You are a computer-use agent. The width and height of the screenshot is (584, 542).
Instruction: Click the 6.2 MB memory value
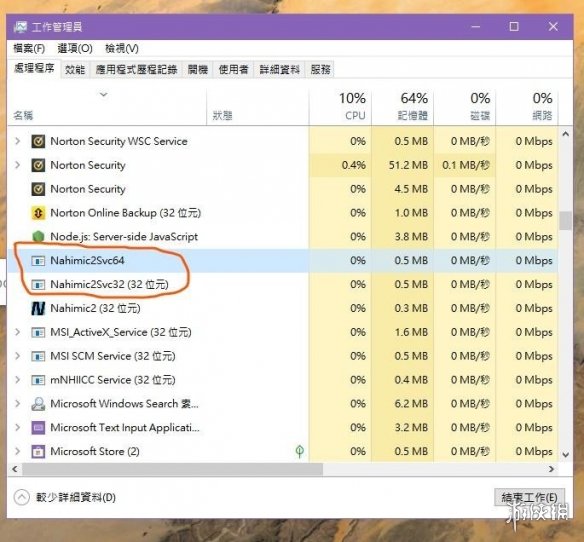pyautogui.click(x=411, y=403)
